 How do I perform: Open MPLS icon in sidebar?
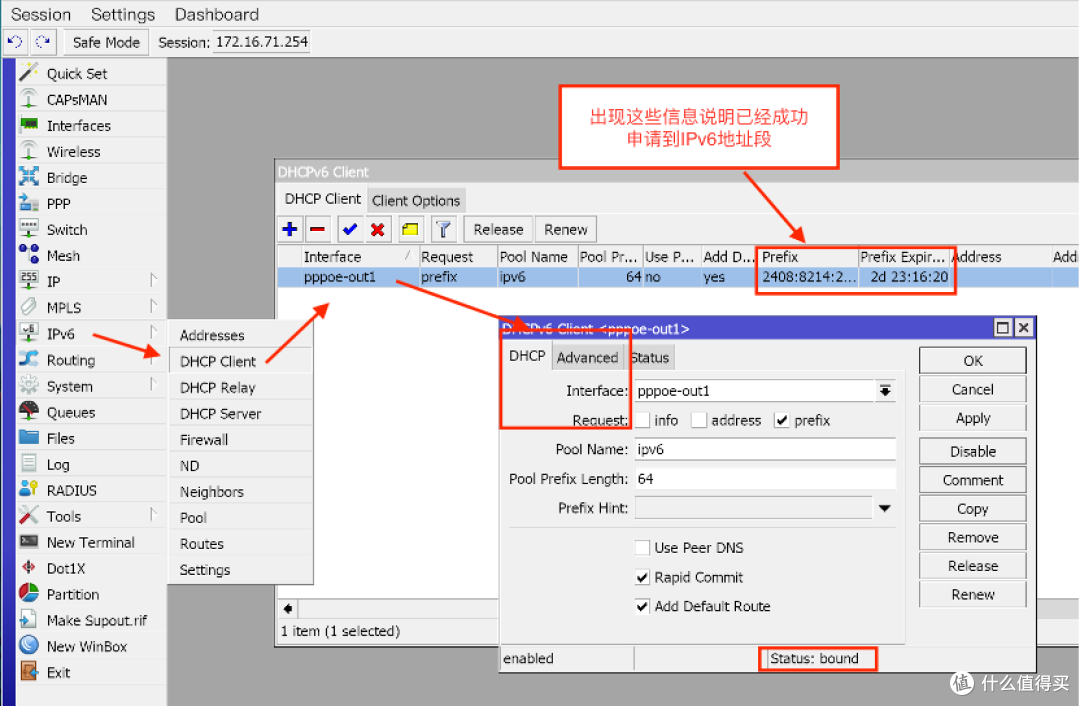pyautogui.click(x=29, y=307)
